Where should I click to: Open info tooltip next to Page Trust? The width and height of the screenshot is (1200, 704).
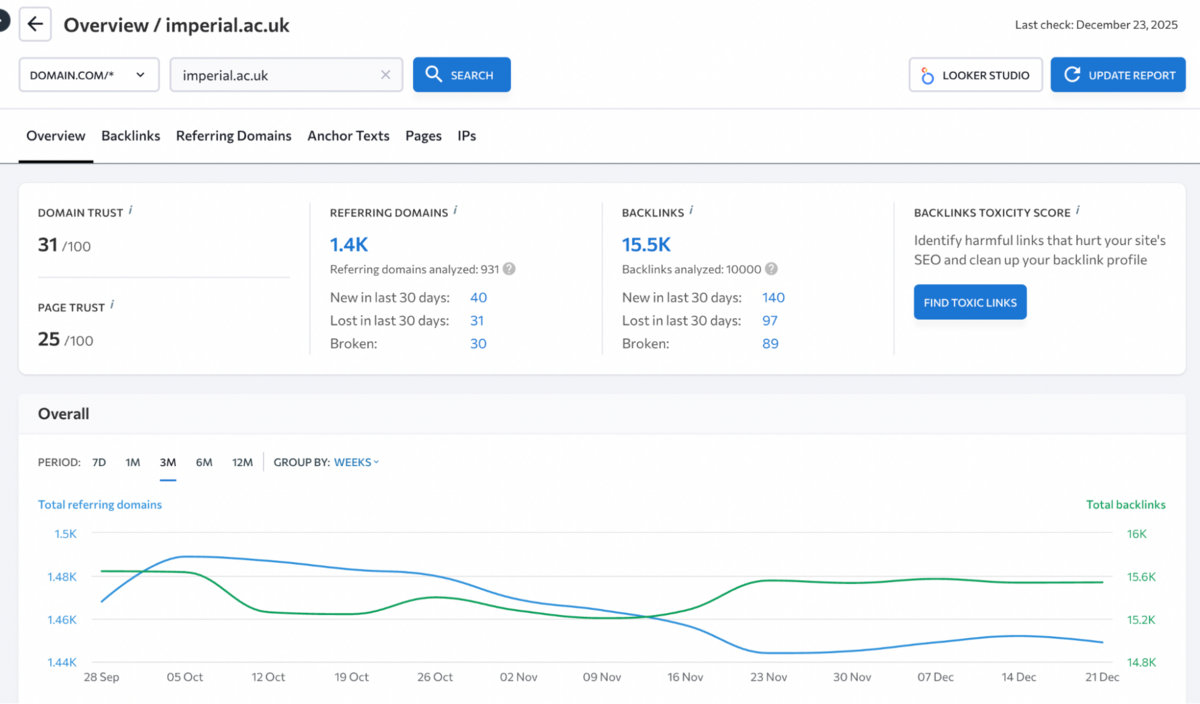click(112, 306)
